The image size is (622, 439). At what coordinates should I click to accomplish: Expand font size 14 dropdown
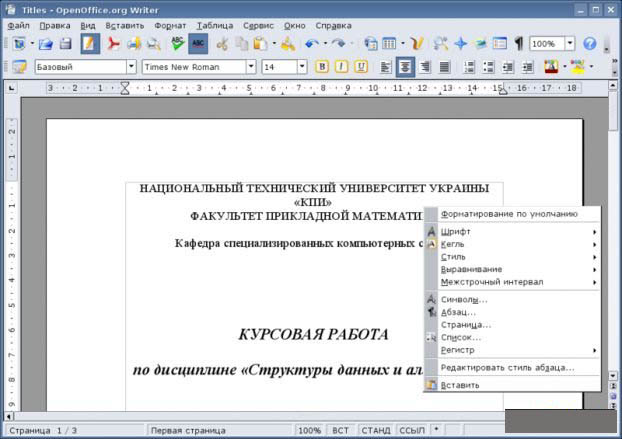pos(302,67)
